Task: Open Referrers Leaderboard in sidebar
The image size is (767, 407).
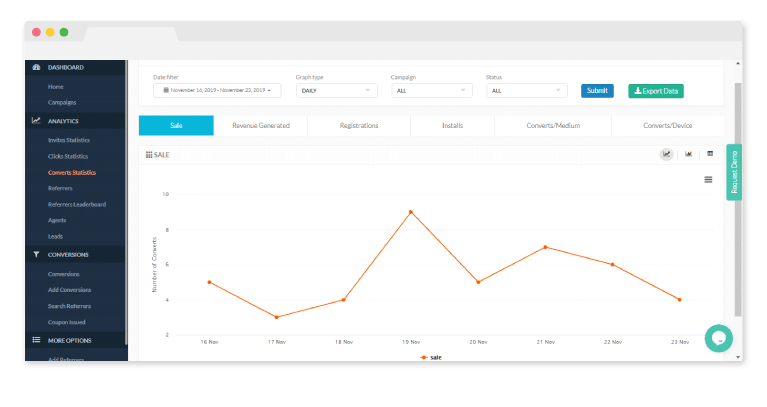Action: (x=77, y=204)
